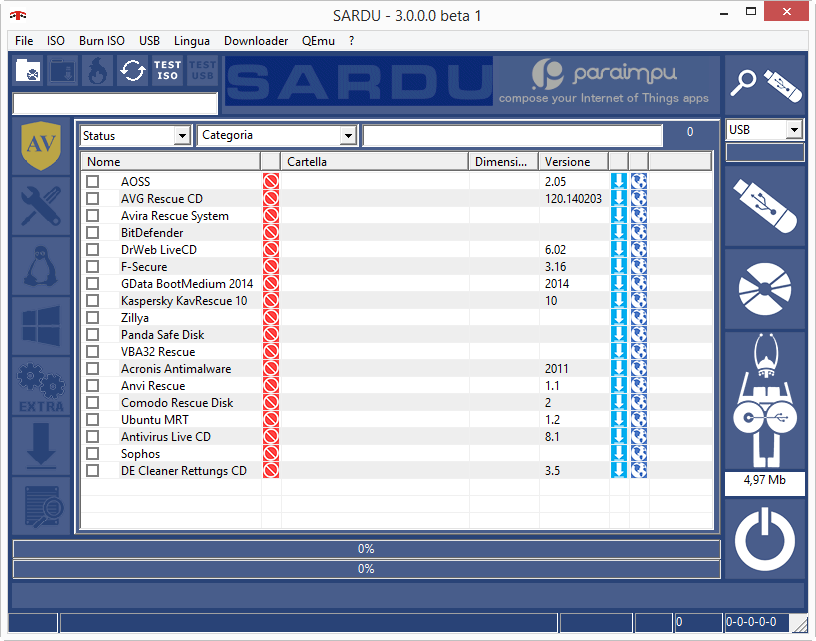Sort by the Nome column header
816x641 pixels.
point(171,162)
